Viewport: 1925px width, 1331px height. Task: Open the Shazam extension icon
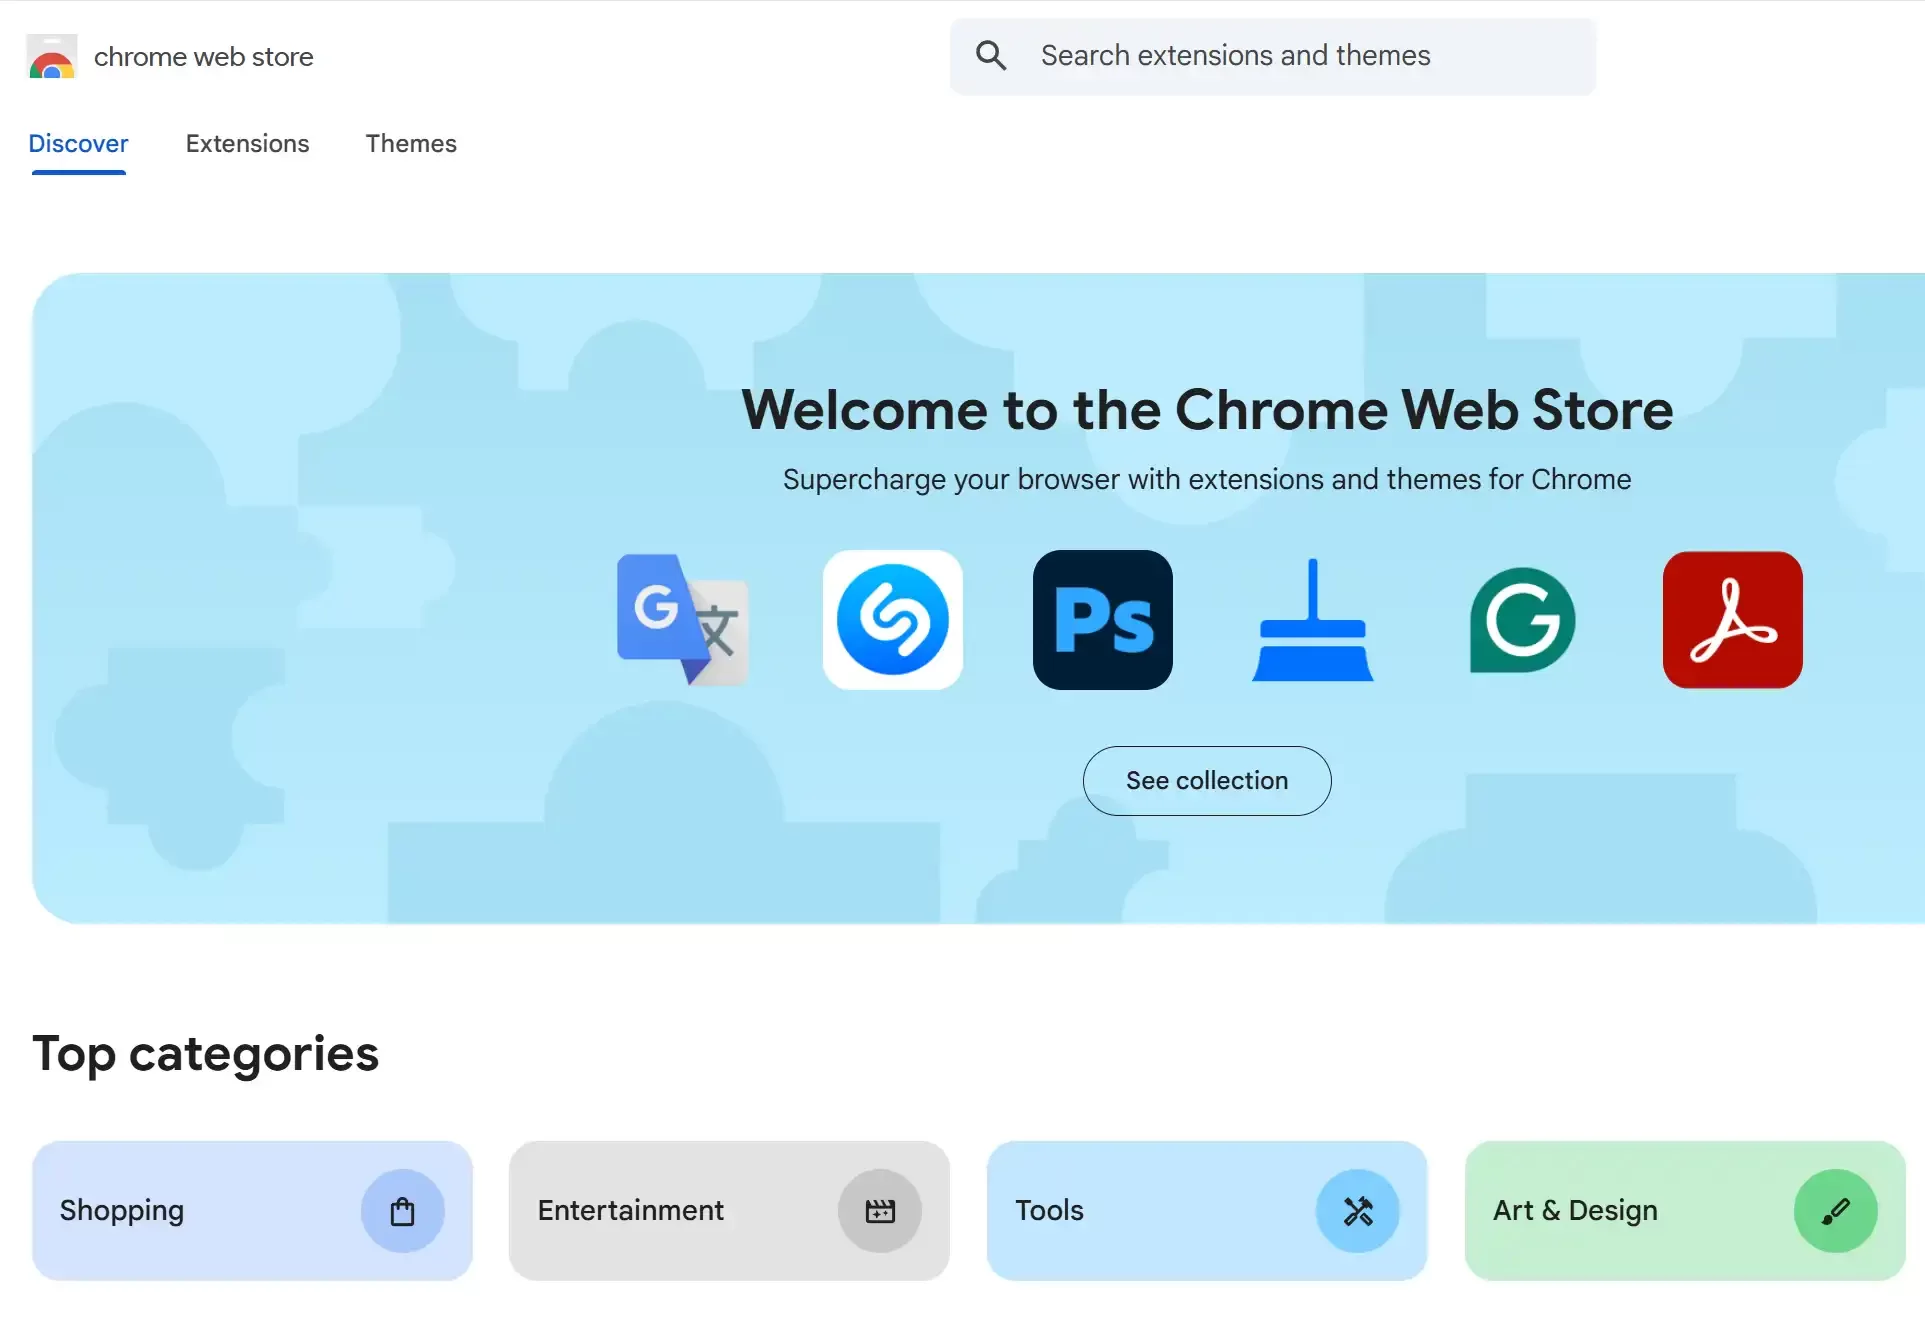[x=893, y=619]
